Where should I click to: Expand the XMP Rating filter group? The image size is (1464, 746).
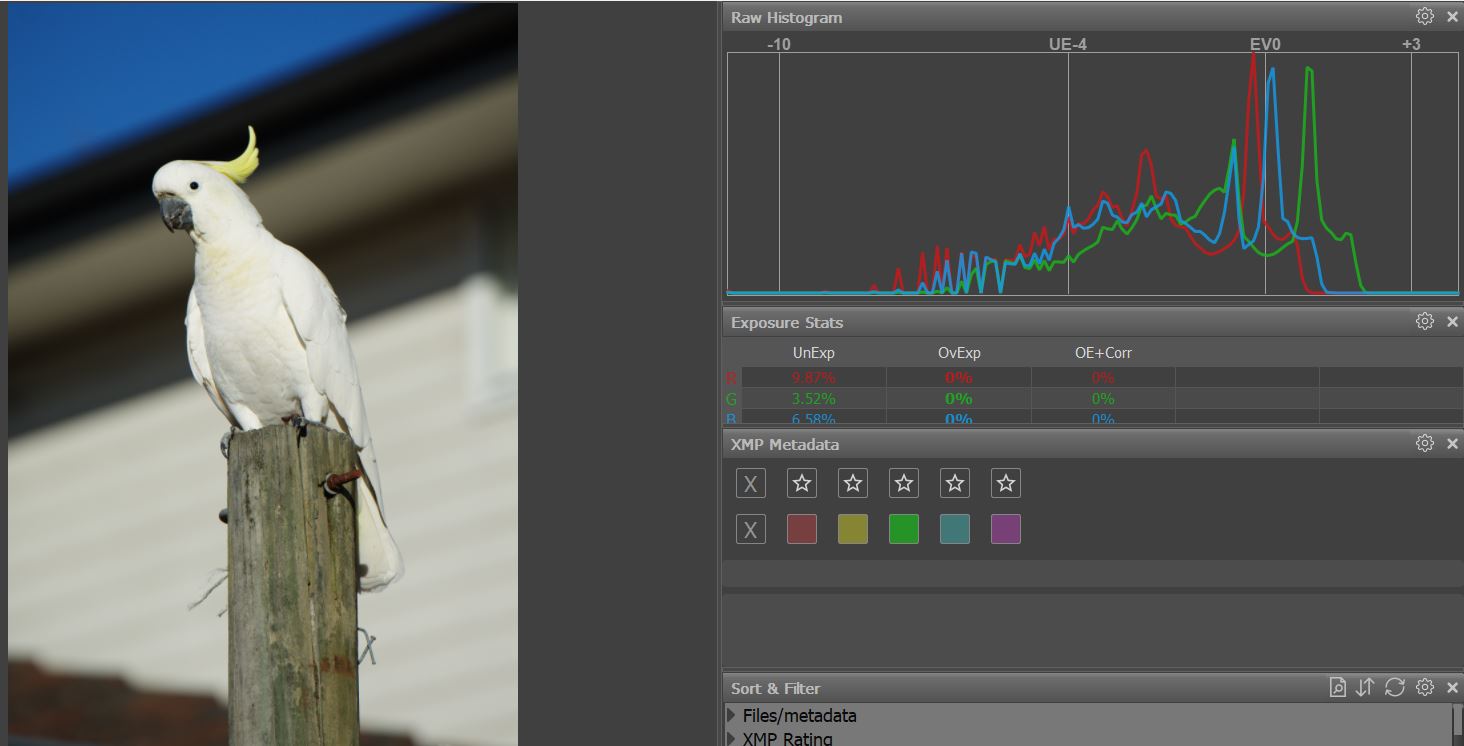click(x=731, y=739)
